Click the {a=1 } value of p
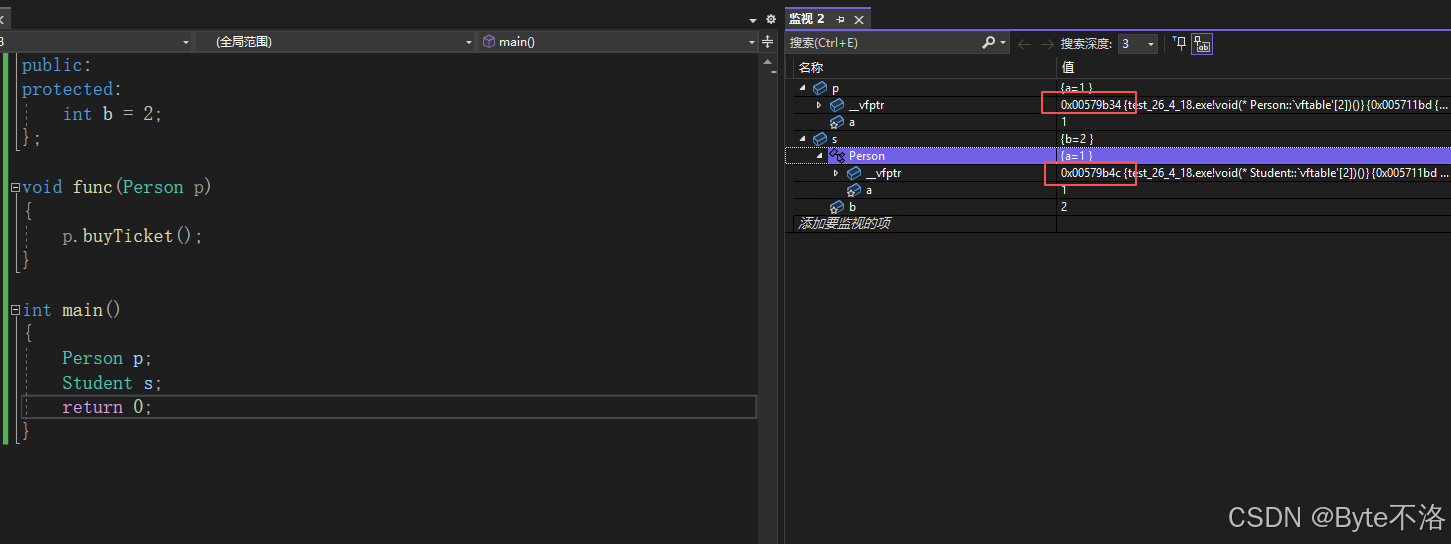 [x=1077, y=88]
